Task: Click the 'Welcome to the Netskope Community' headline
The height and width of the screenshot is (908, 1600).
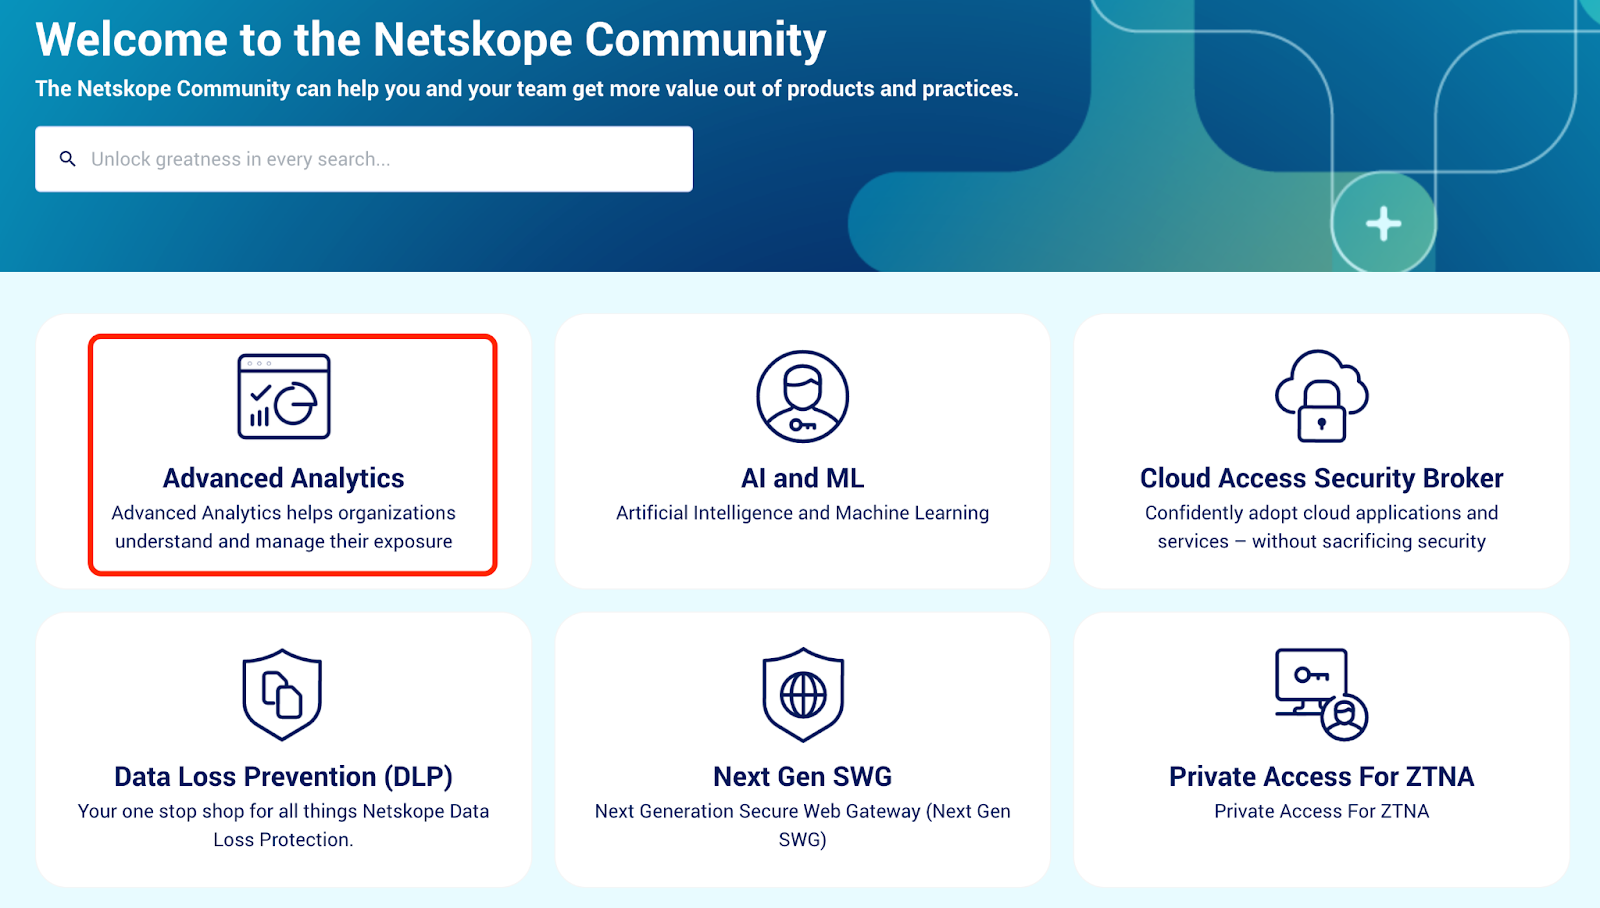Action: click(431, 40)
